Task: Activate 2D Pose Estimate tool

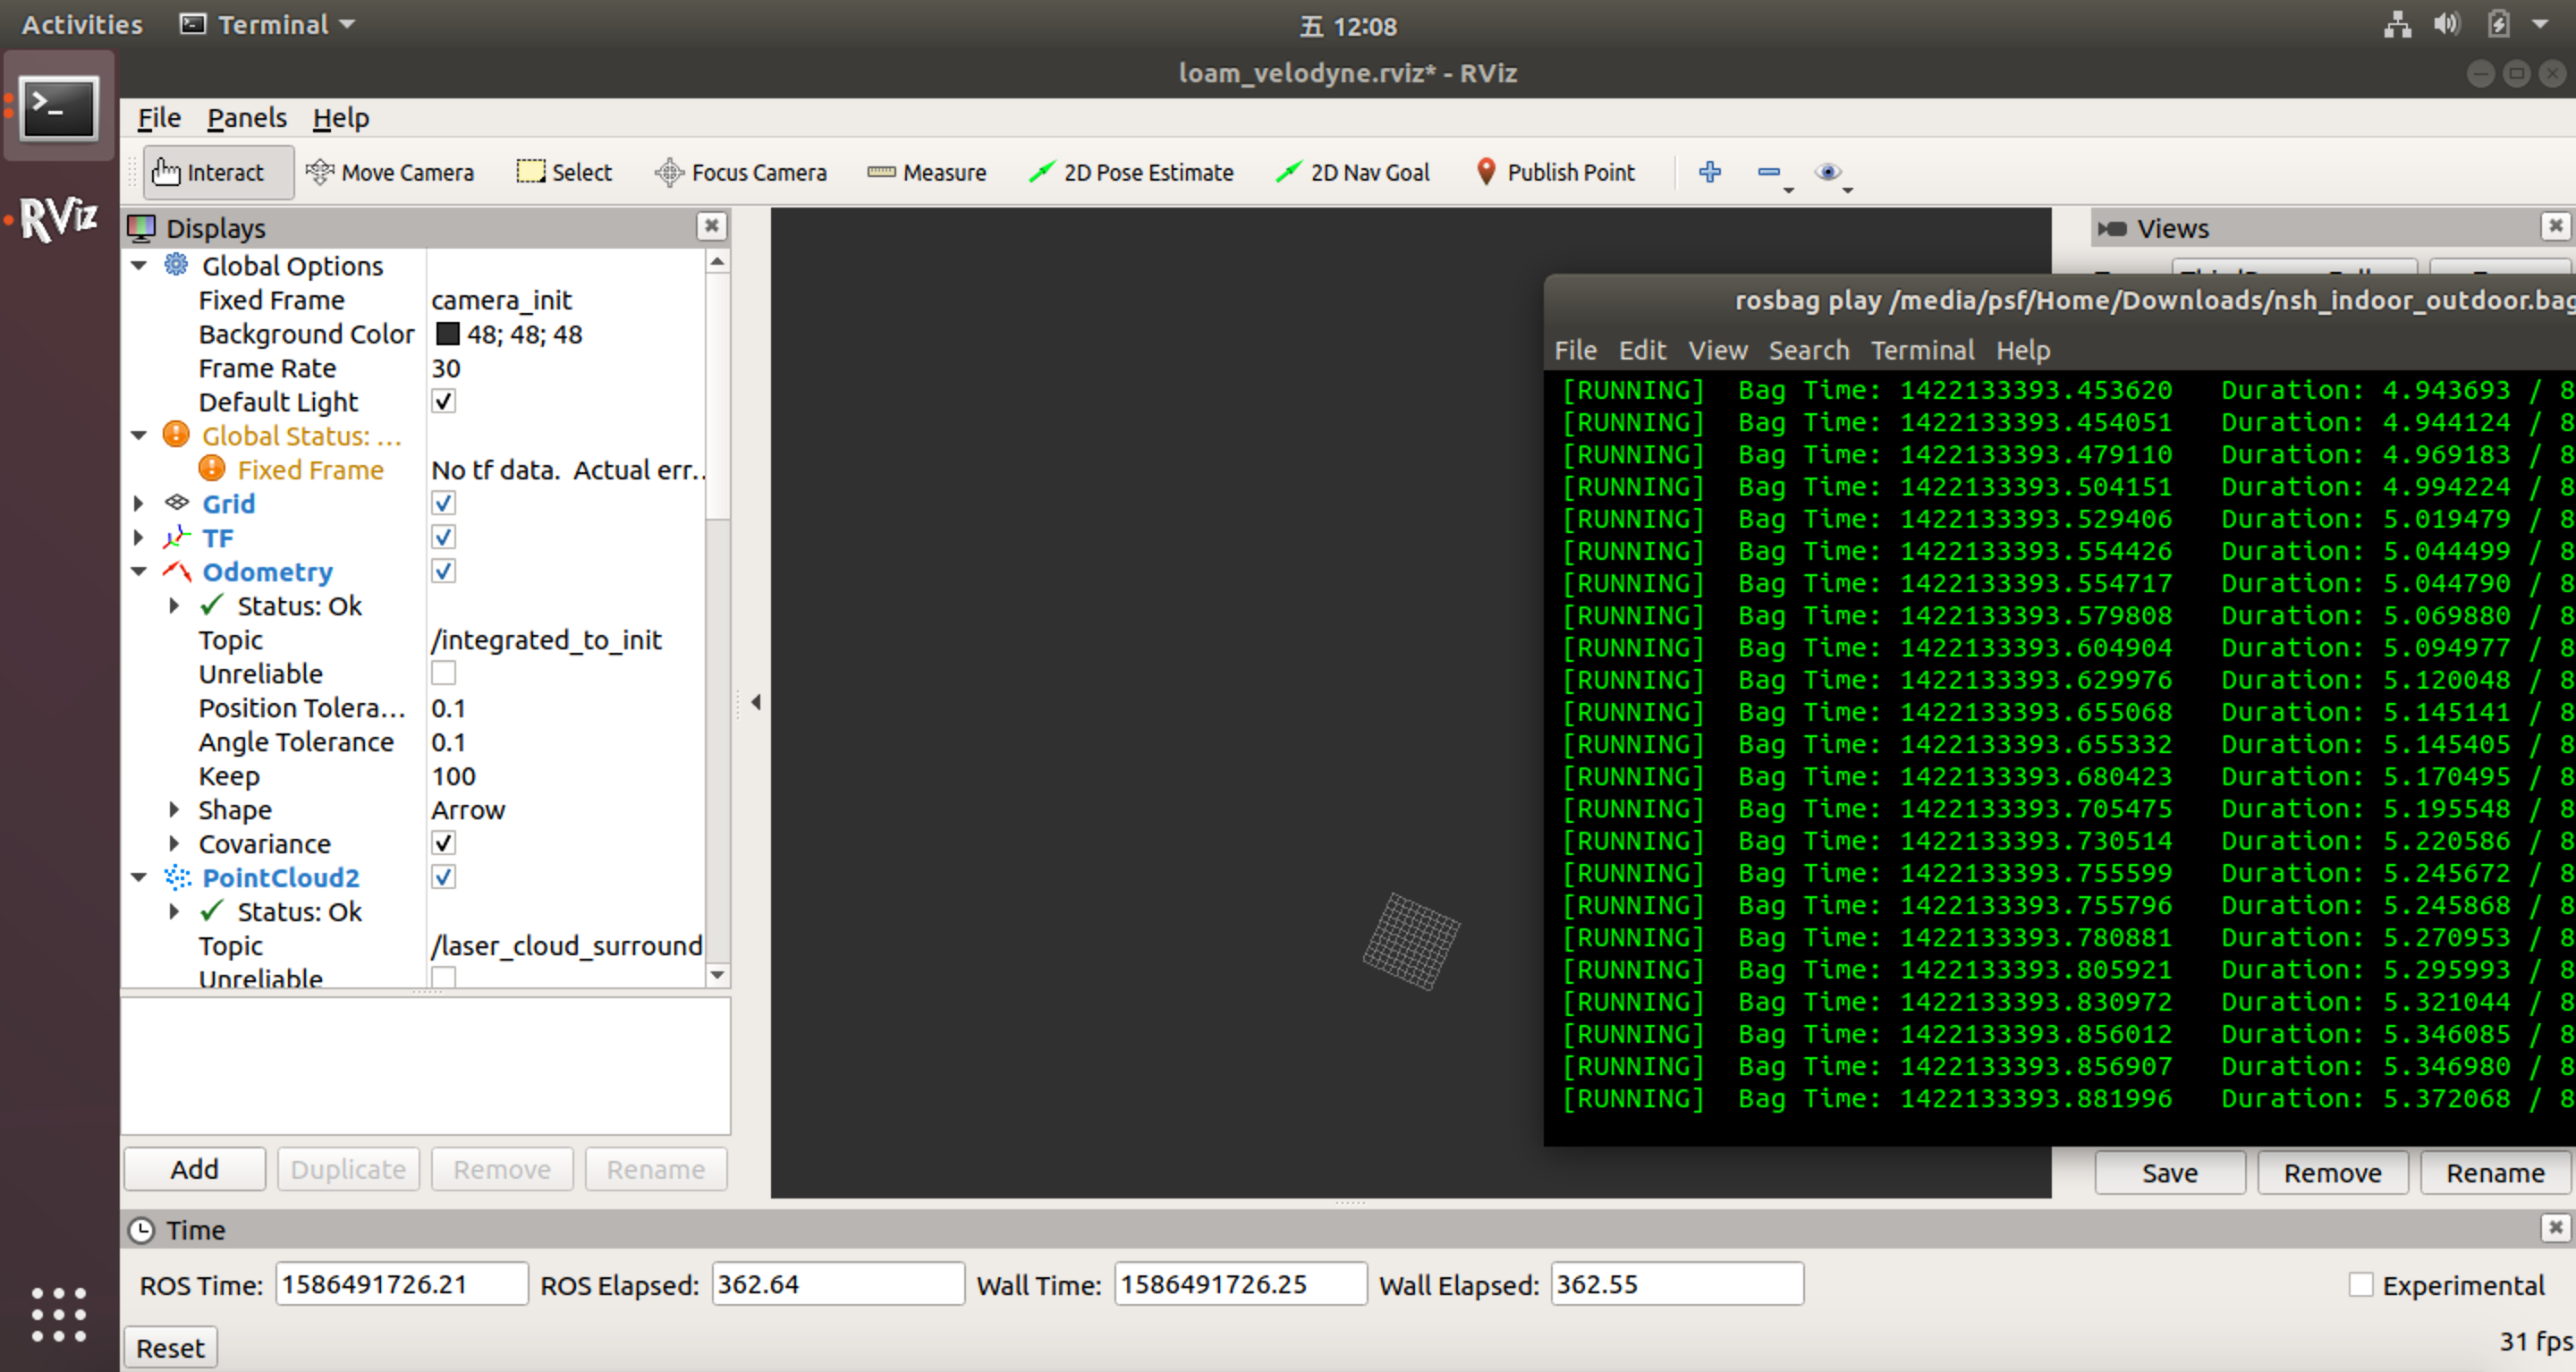Action: click(1132, 173)
